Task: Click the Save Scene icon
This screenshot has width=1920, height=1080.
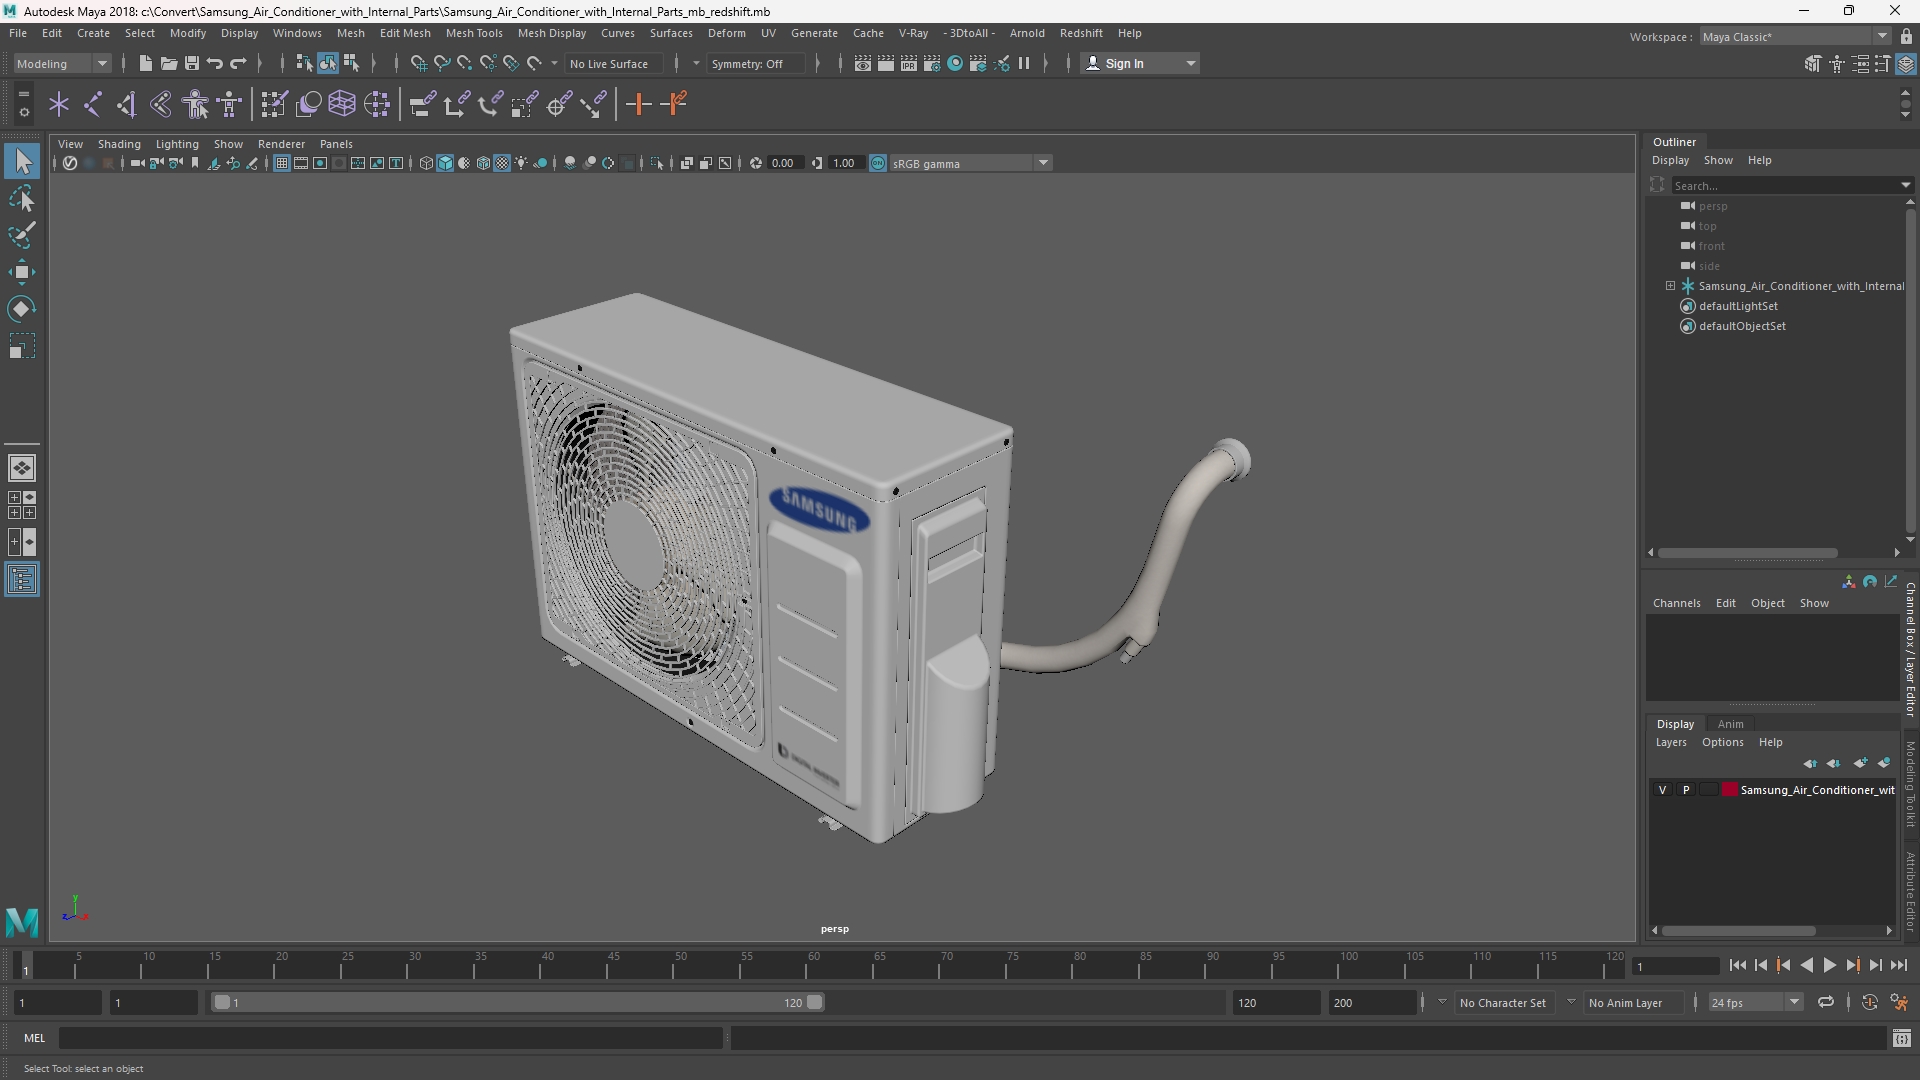Action: point(191,63)
